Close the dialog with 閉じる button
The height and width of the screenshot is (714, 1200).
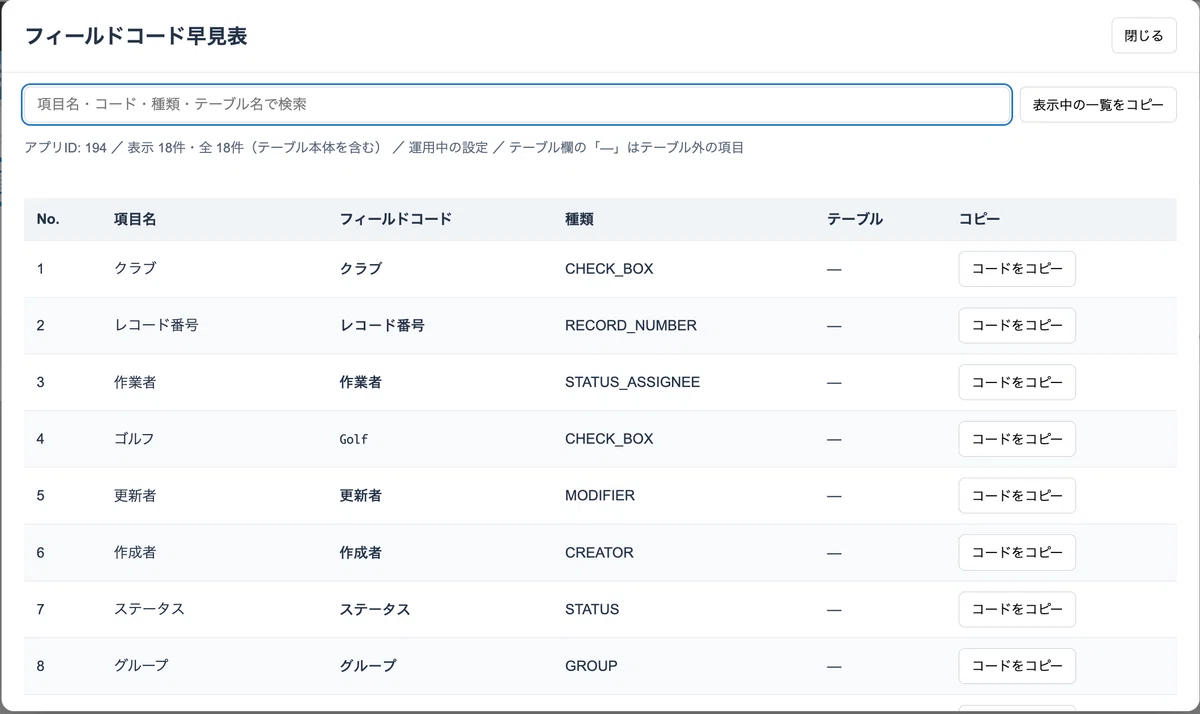[x=1144, y=36]
